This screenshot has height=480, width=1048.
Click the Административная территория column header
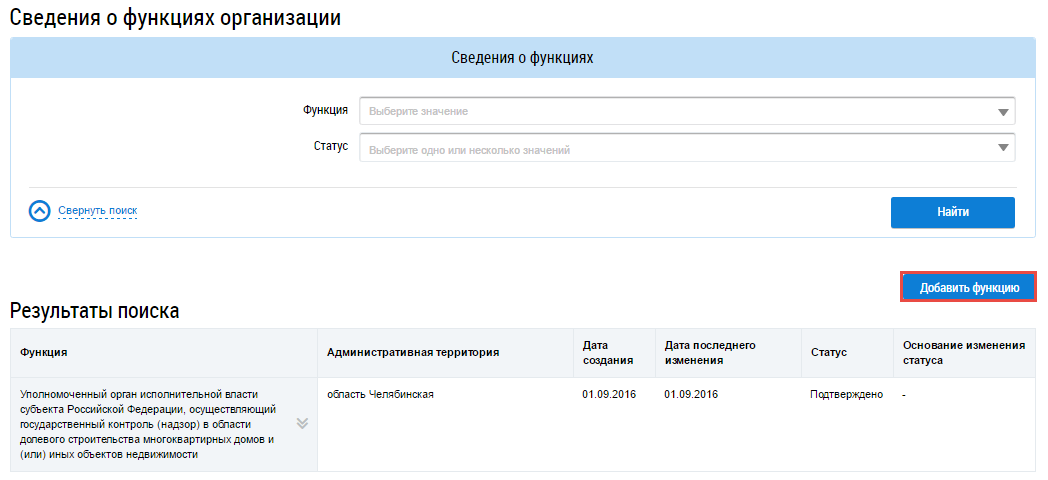pyautogui.click(x=412, y=353)
